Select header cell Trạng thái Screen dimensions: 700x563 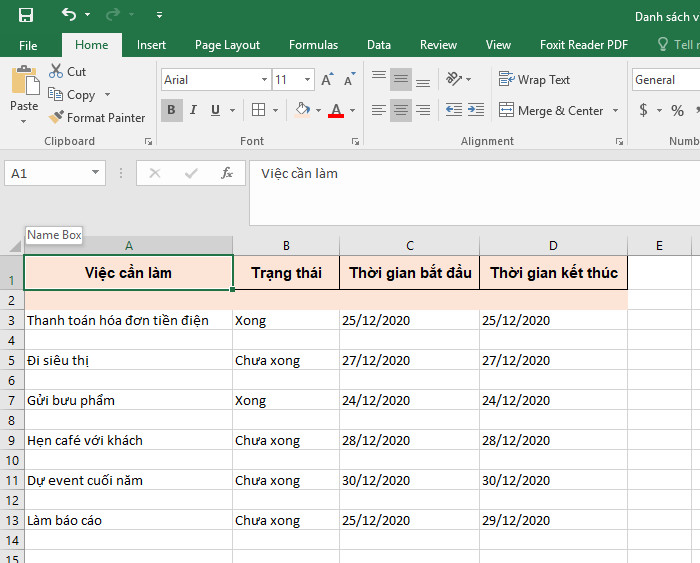[x=286, y=273]
